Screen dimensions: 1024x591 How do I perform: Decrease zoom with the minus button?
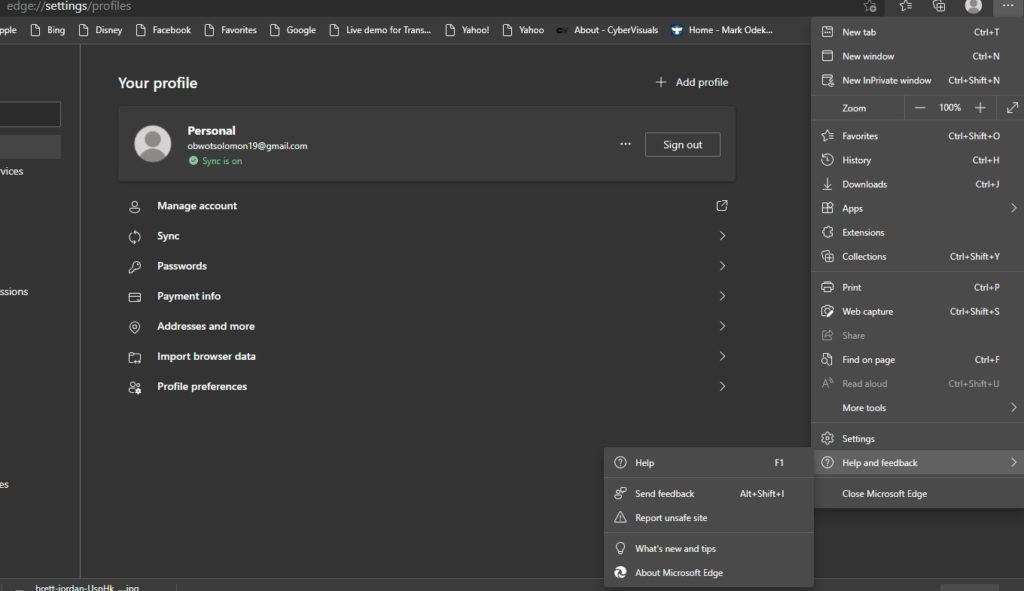pyautogui.click(x=920, y=108)
